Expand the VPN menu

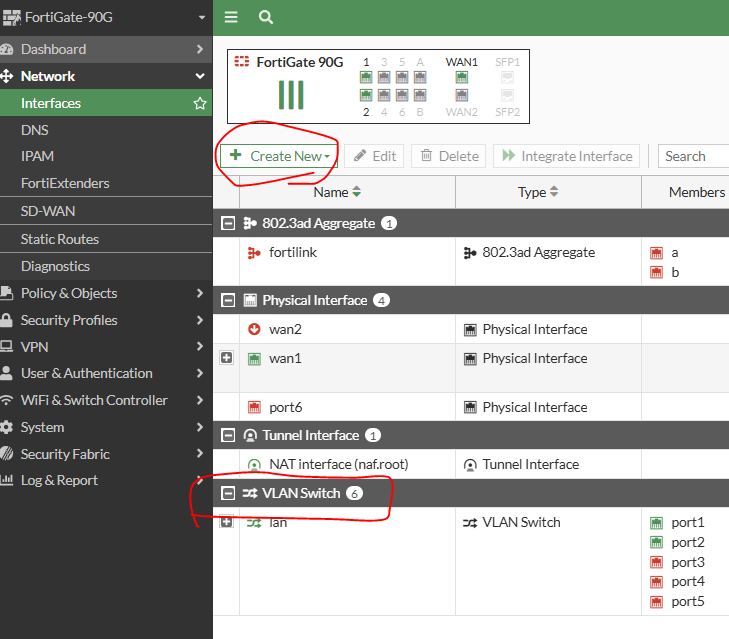click(106, 347)
